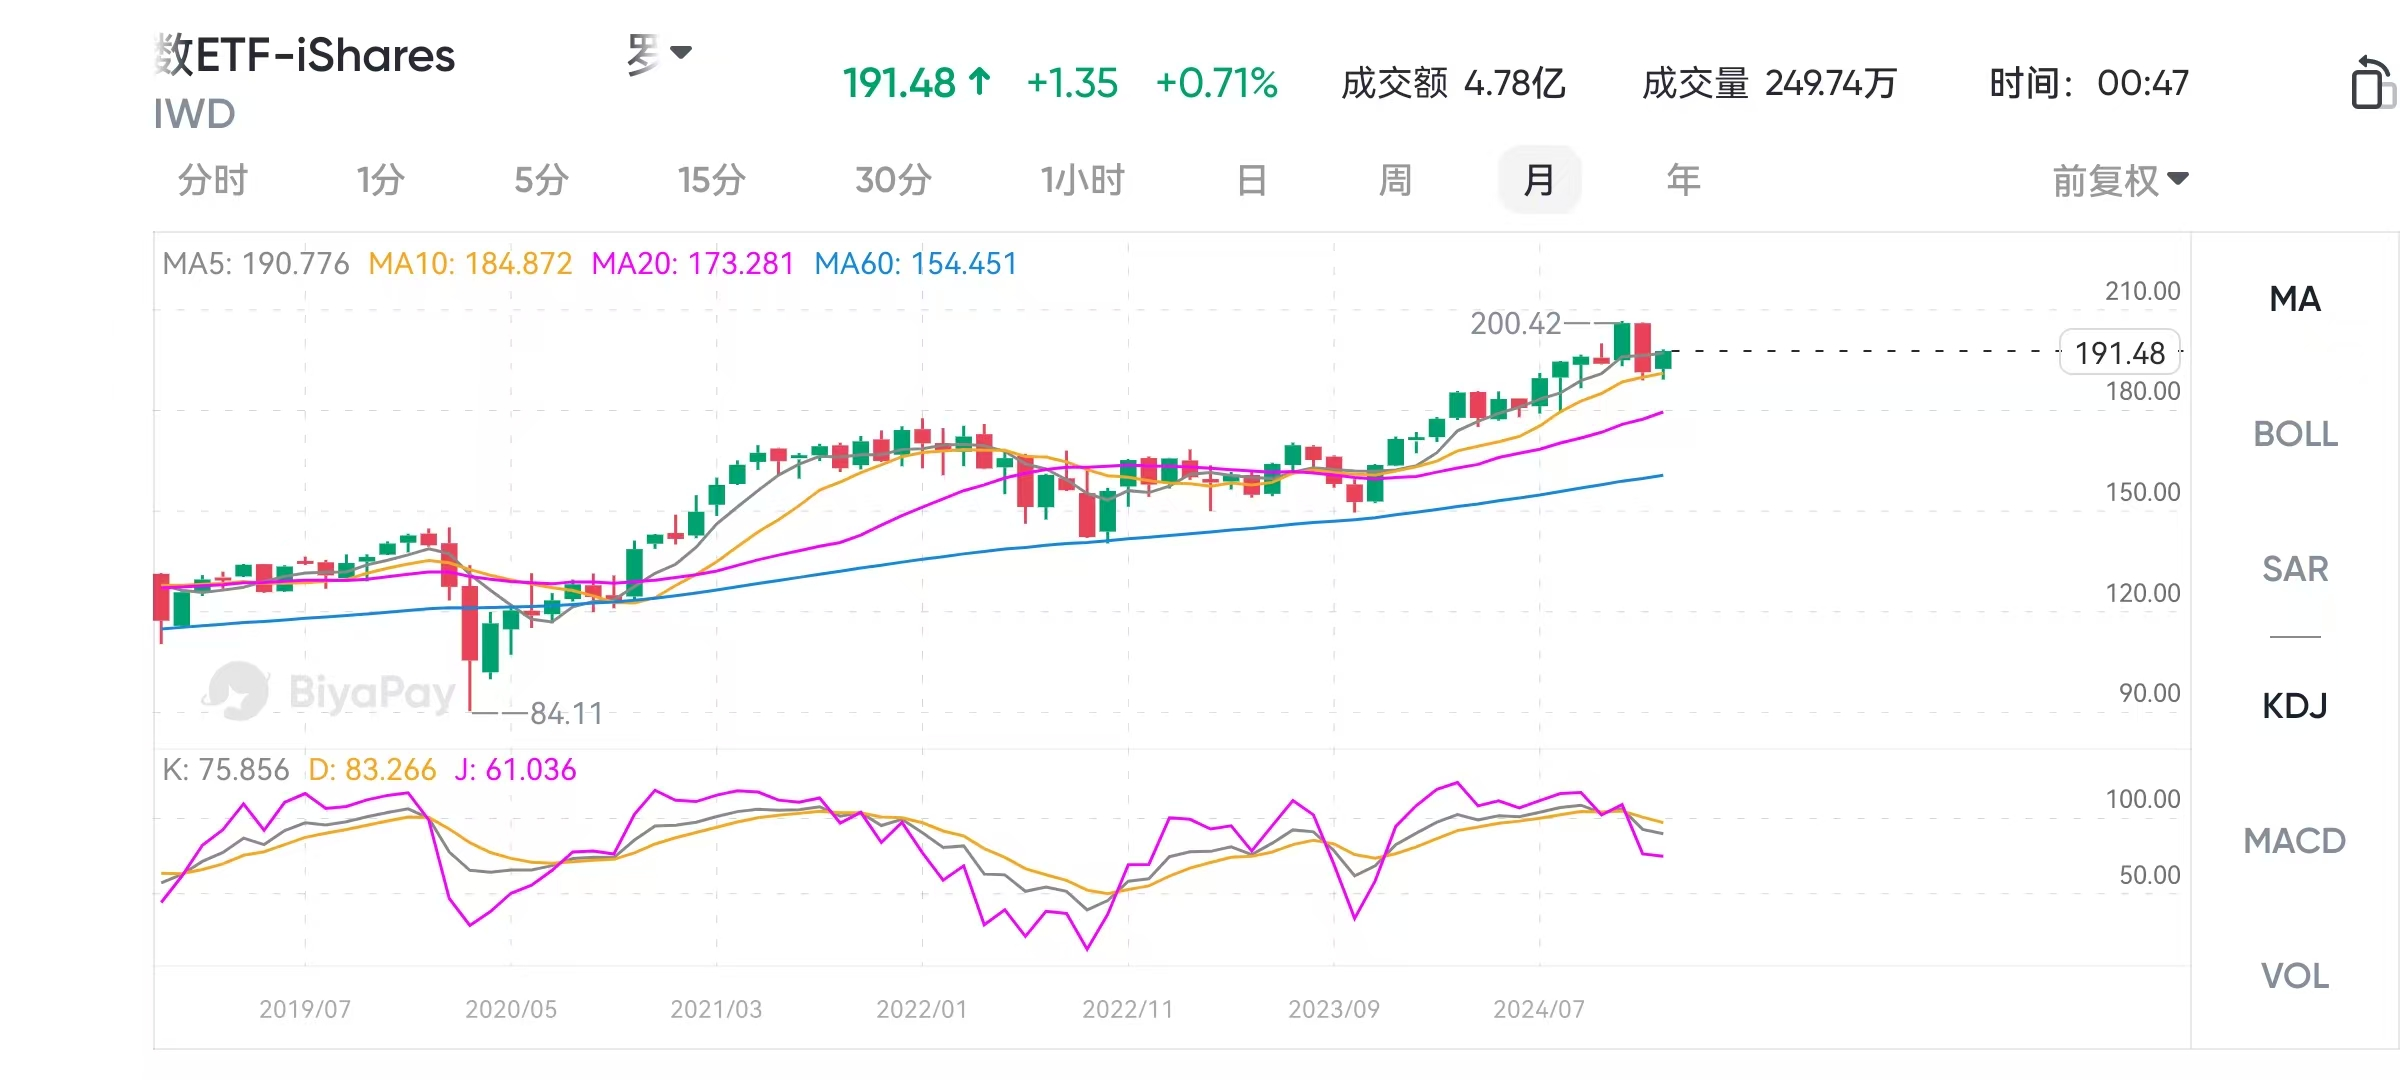Switch to the 周 weekly chart
The height and width of the screenshot is (1080, 2400).
[1395, 181]
